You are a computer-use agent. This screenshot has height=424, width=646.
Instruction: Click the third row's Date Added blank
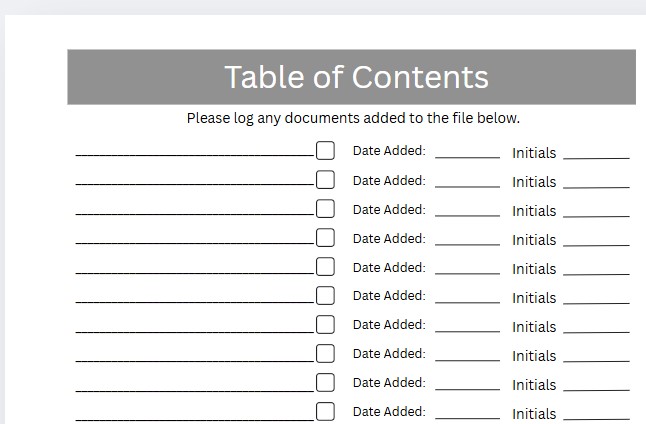[467, 216]
